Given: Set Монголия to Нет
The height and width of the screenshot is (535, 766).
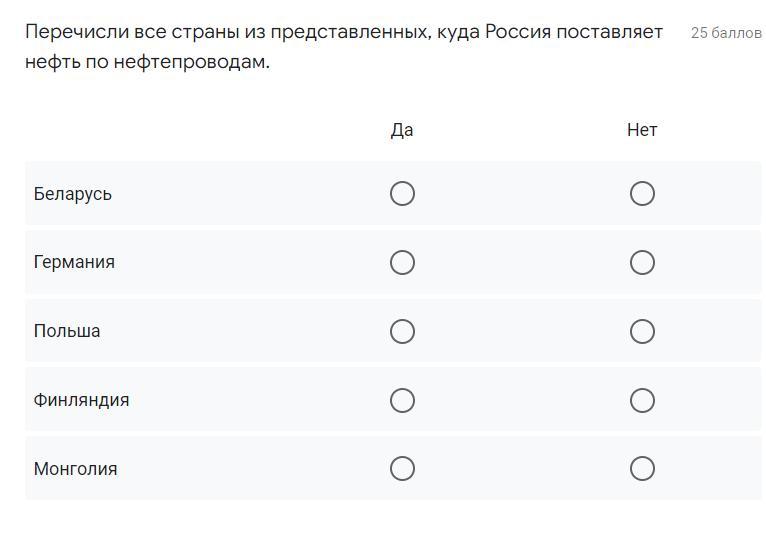Looking at the screenshot, I should pyautogui.click(x=642, y=468).
